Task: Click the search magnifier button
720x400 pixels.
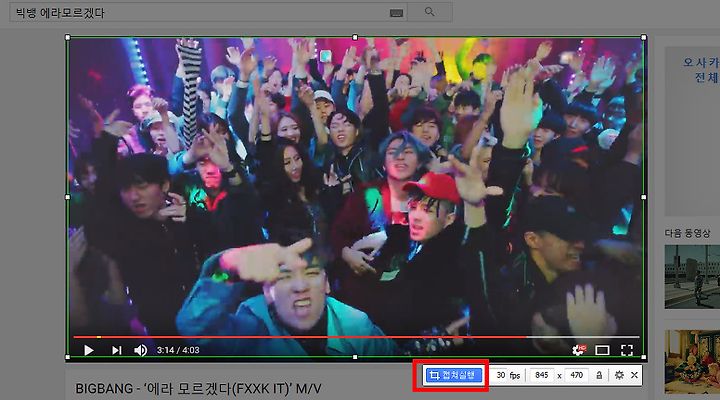Action: click(429, 12)
